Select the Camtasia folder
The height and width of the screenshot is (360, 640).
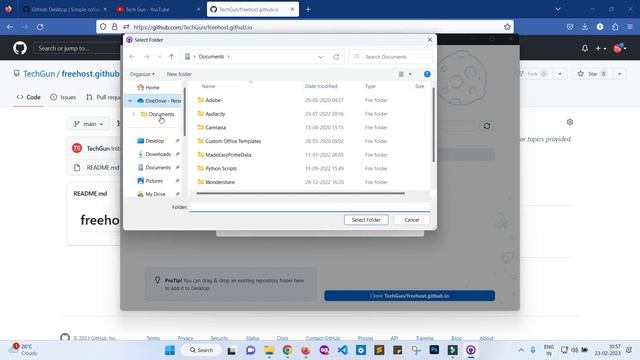click(215, 127)
